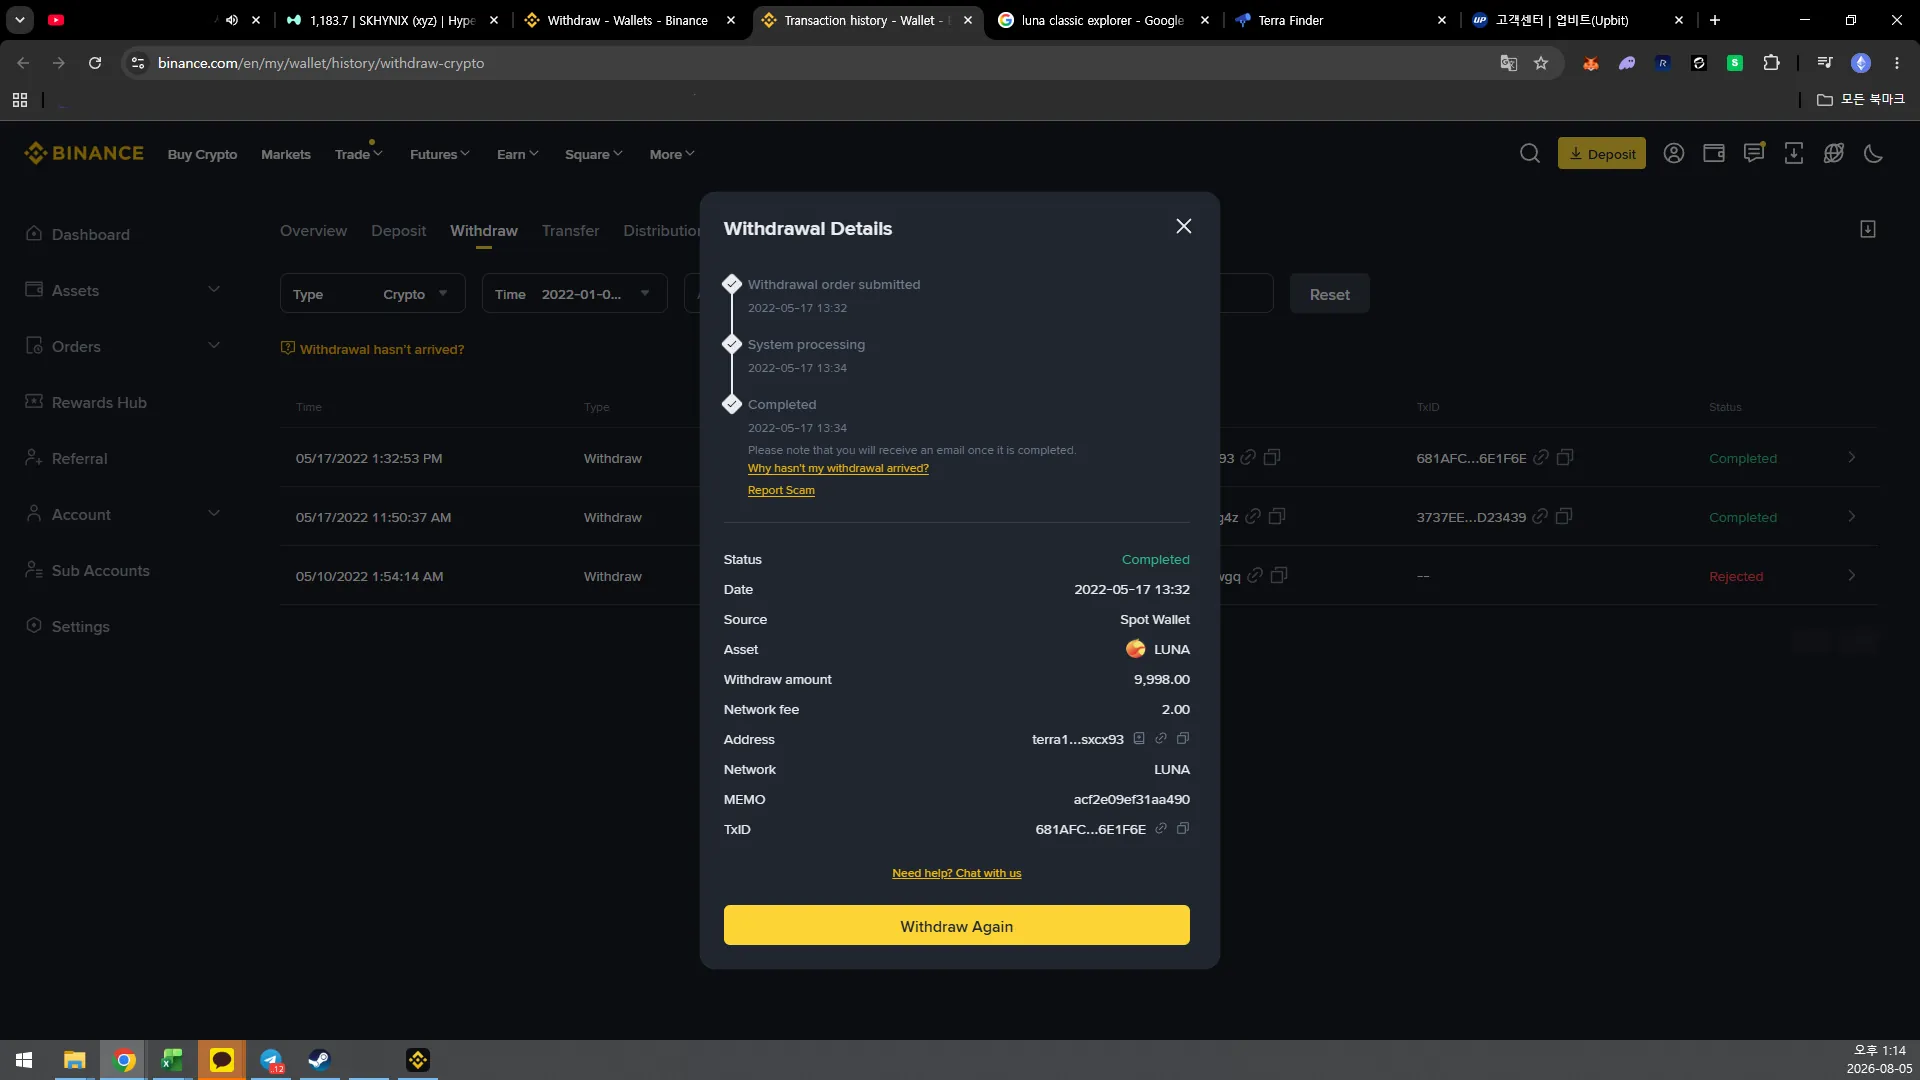Bookmark this page with the star icon
Image resolution: width=1920 pixels, height=1080 pixels.
click(1541, 63)
